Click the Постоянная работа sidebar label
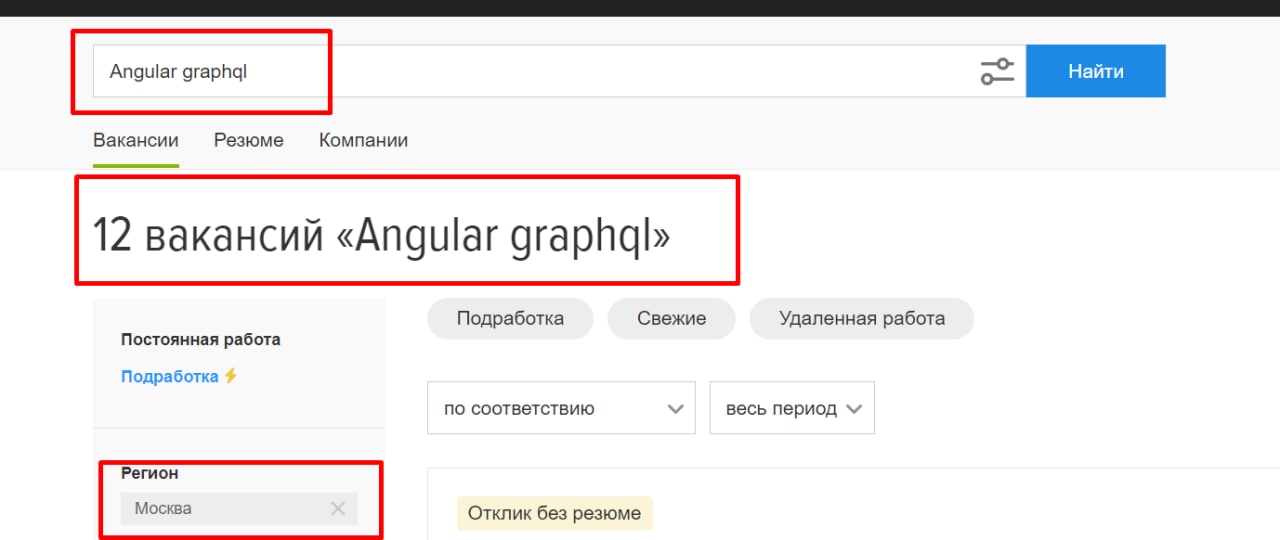The height and width of the screenshot is (540, 1280). coord(201,340)
